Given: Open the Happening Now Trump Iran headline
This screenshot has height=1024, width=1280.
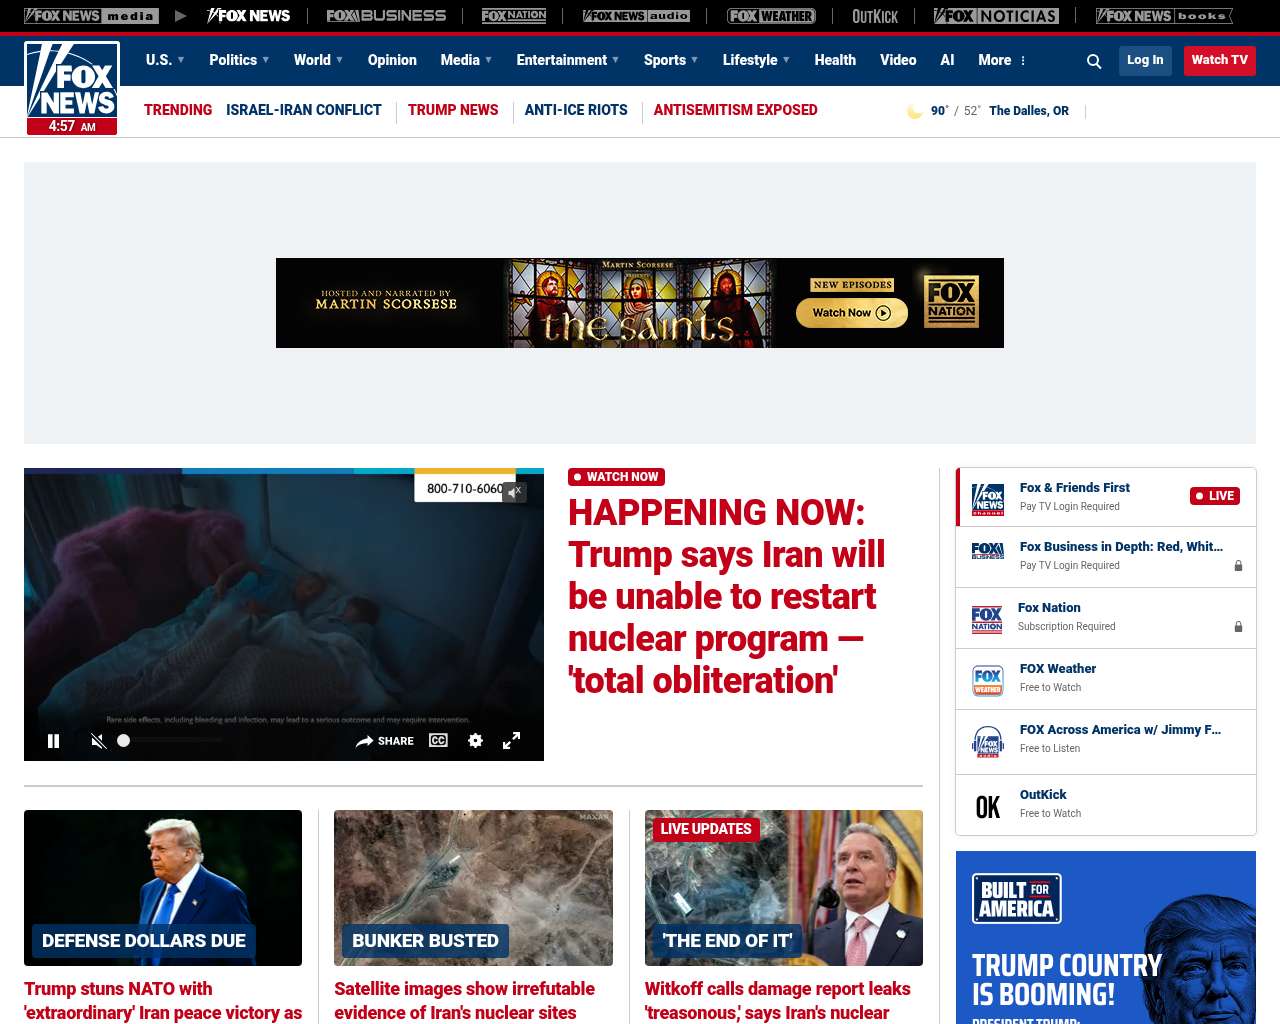Looking at the screenshot, I should (727, 596).
